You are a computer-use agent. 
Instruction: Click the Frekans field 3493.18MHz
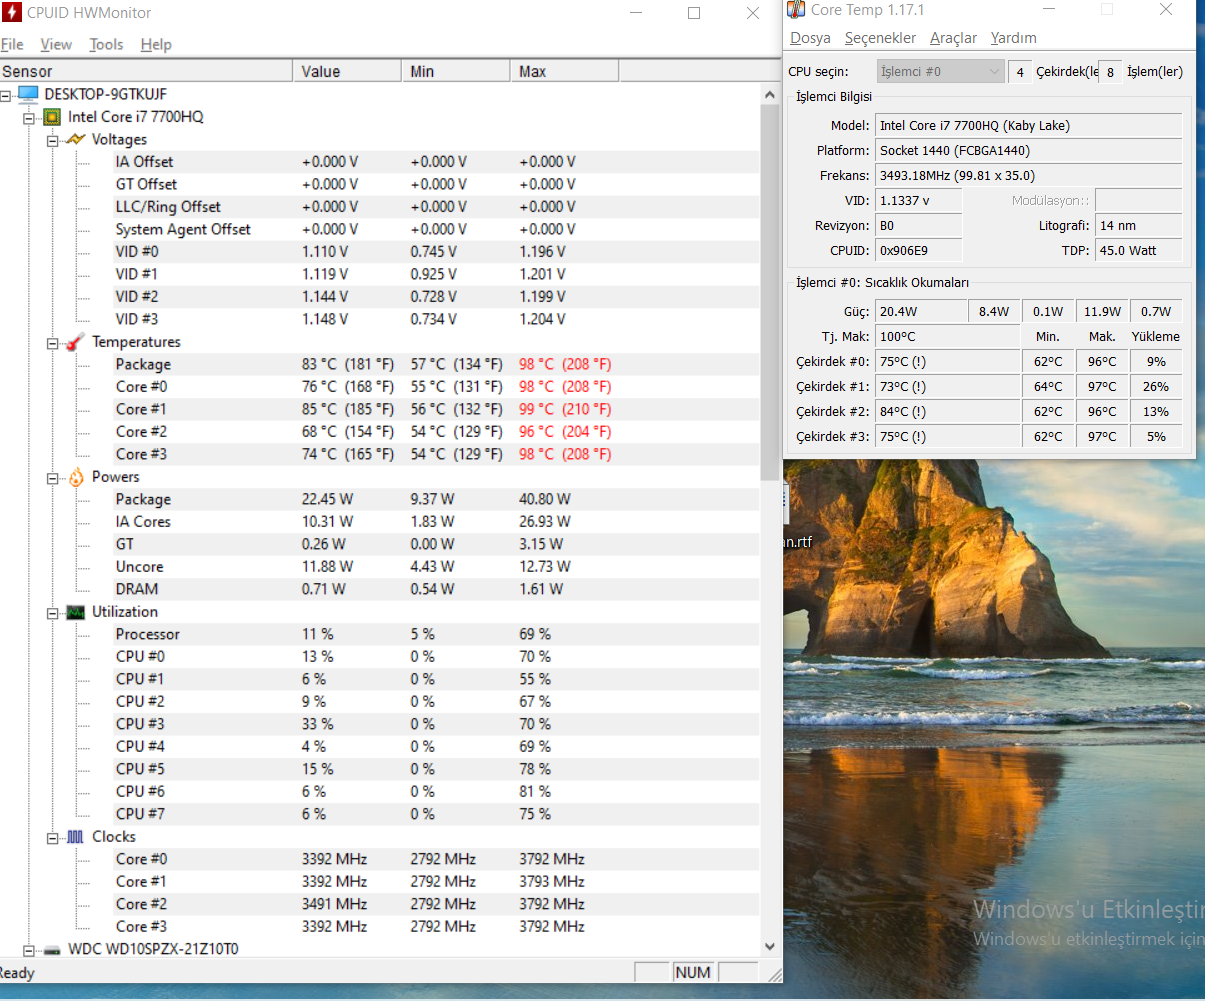coord(1029,176)
